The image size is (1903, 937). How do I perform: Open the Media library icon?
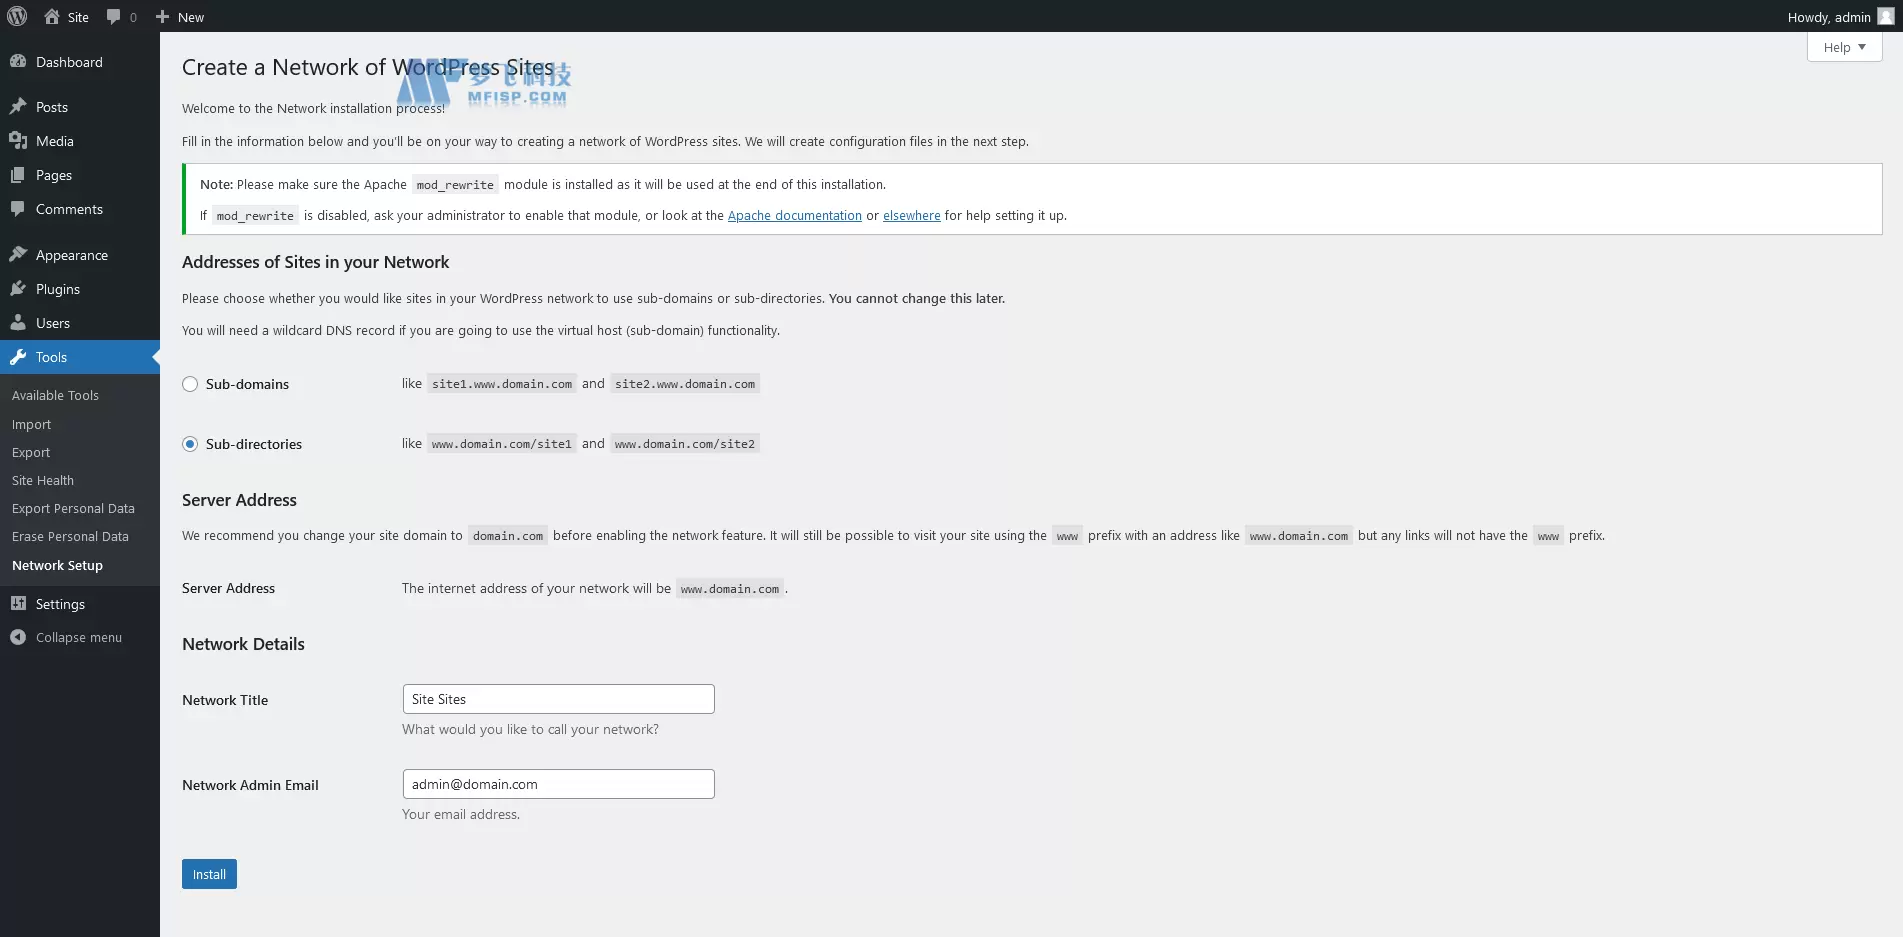click(x=18, y=141)
